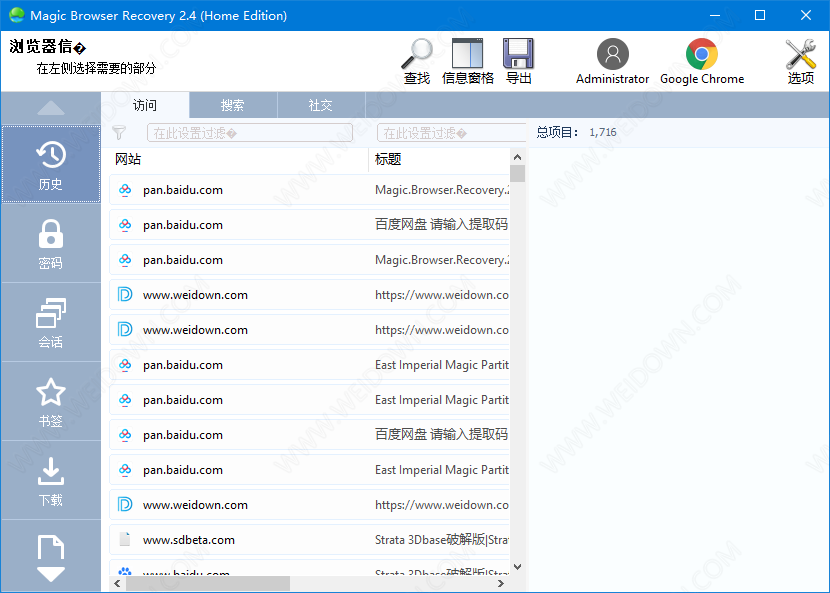Viewport: 830px width, 593px height.
Task: Switch to the 搜索 tab
Action: 233,105
